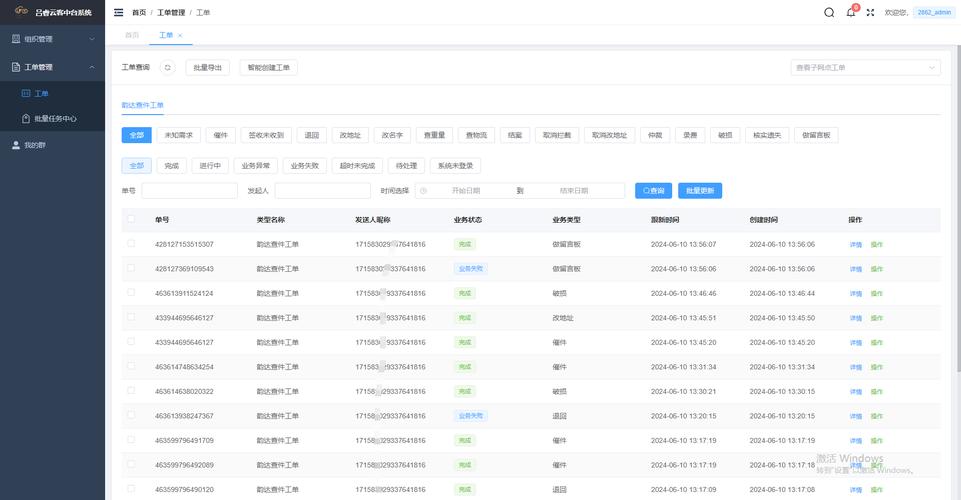Check the row for 463614748634254

(131, 366)
